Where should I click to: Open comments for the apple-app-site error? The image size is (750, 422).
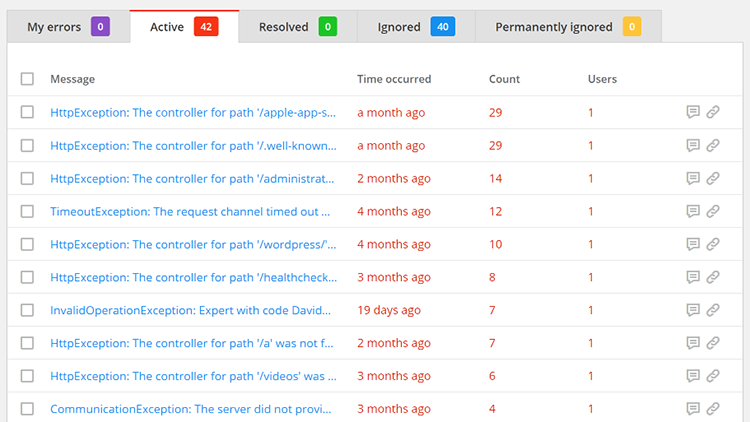coord(692,113)
